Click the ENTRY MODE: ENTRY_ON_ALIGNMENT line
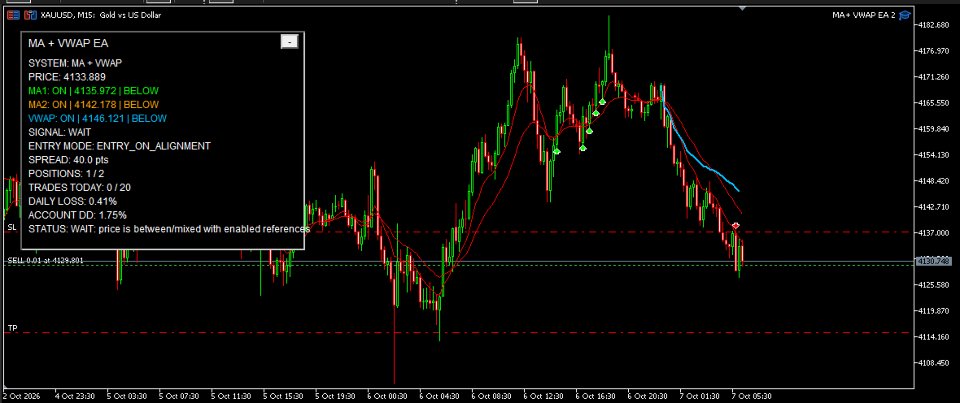The image size is (960, 403). pos(119,146)
